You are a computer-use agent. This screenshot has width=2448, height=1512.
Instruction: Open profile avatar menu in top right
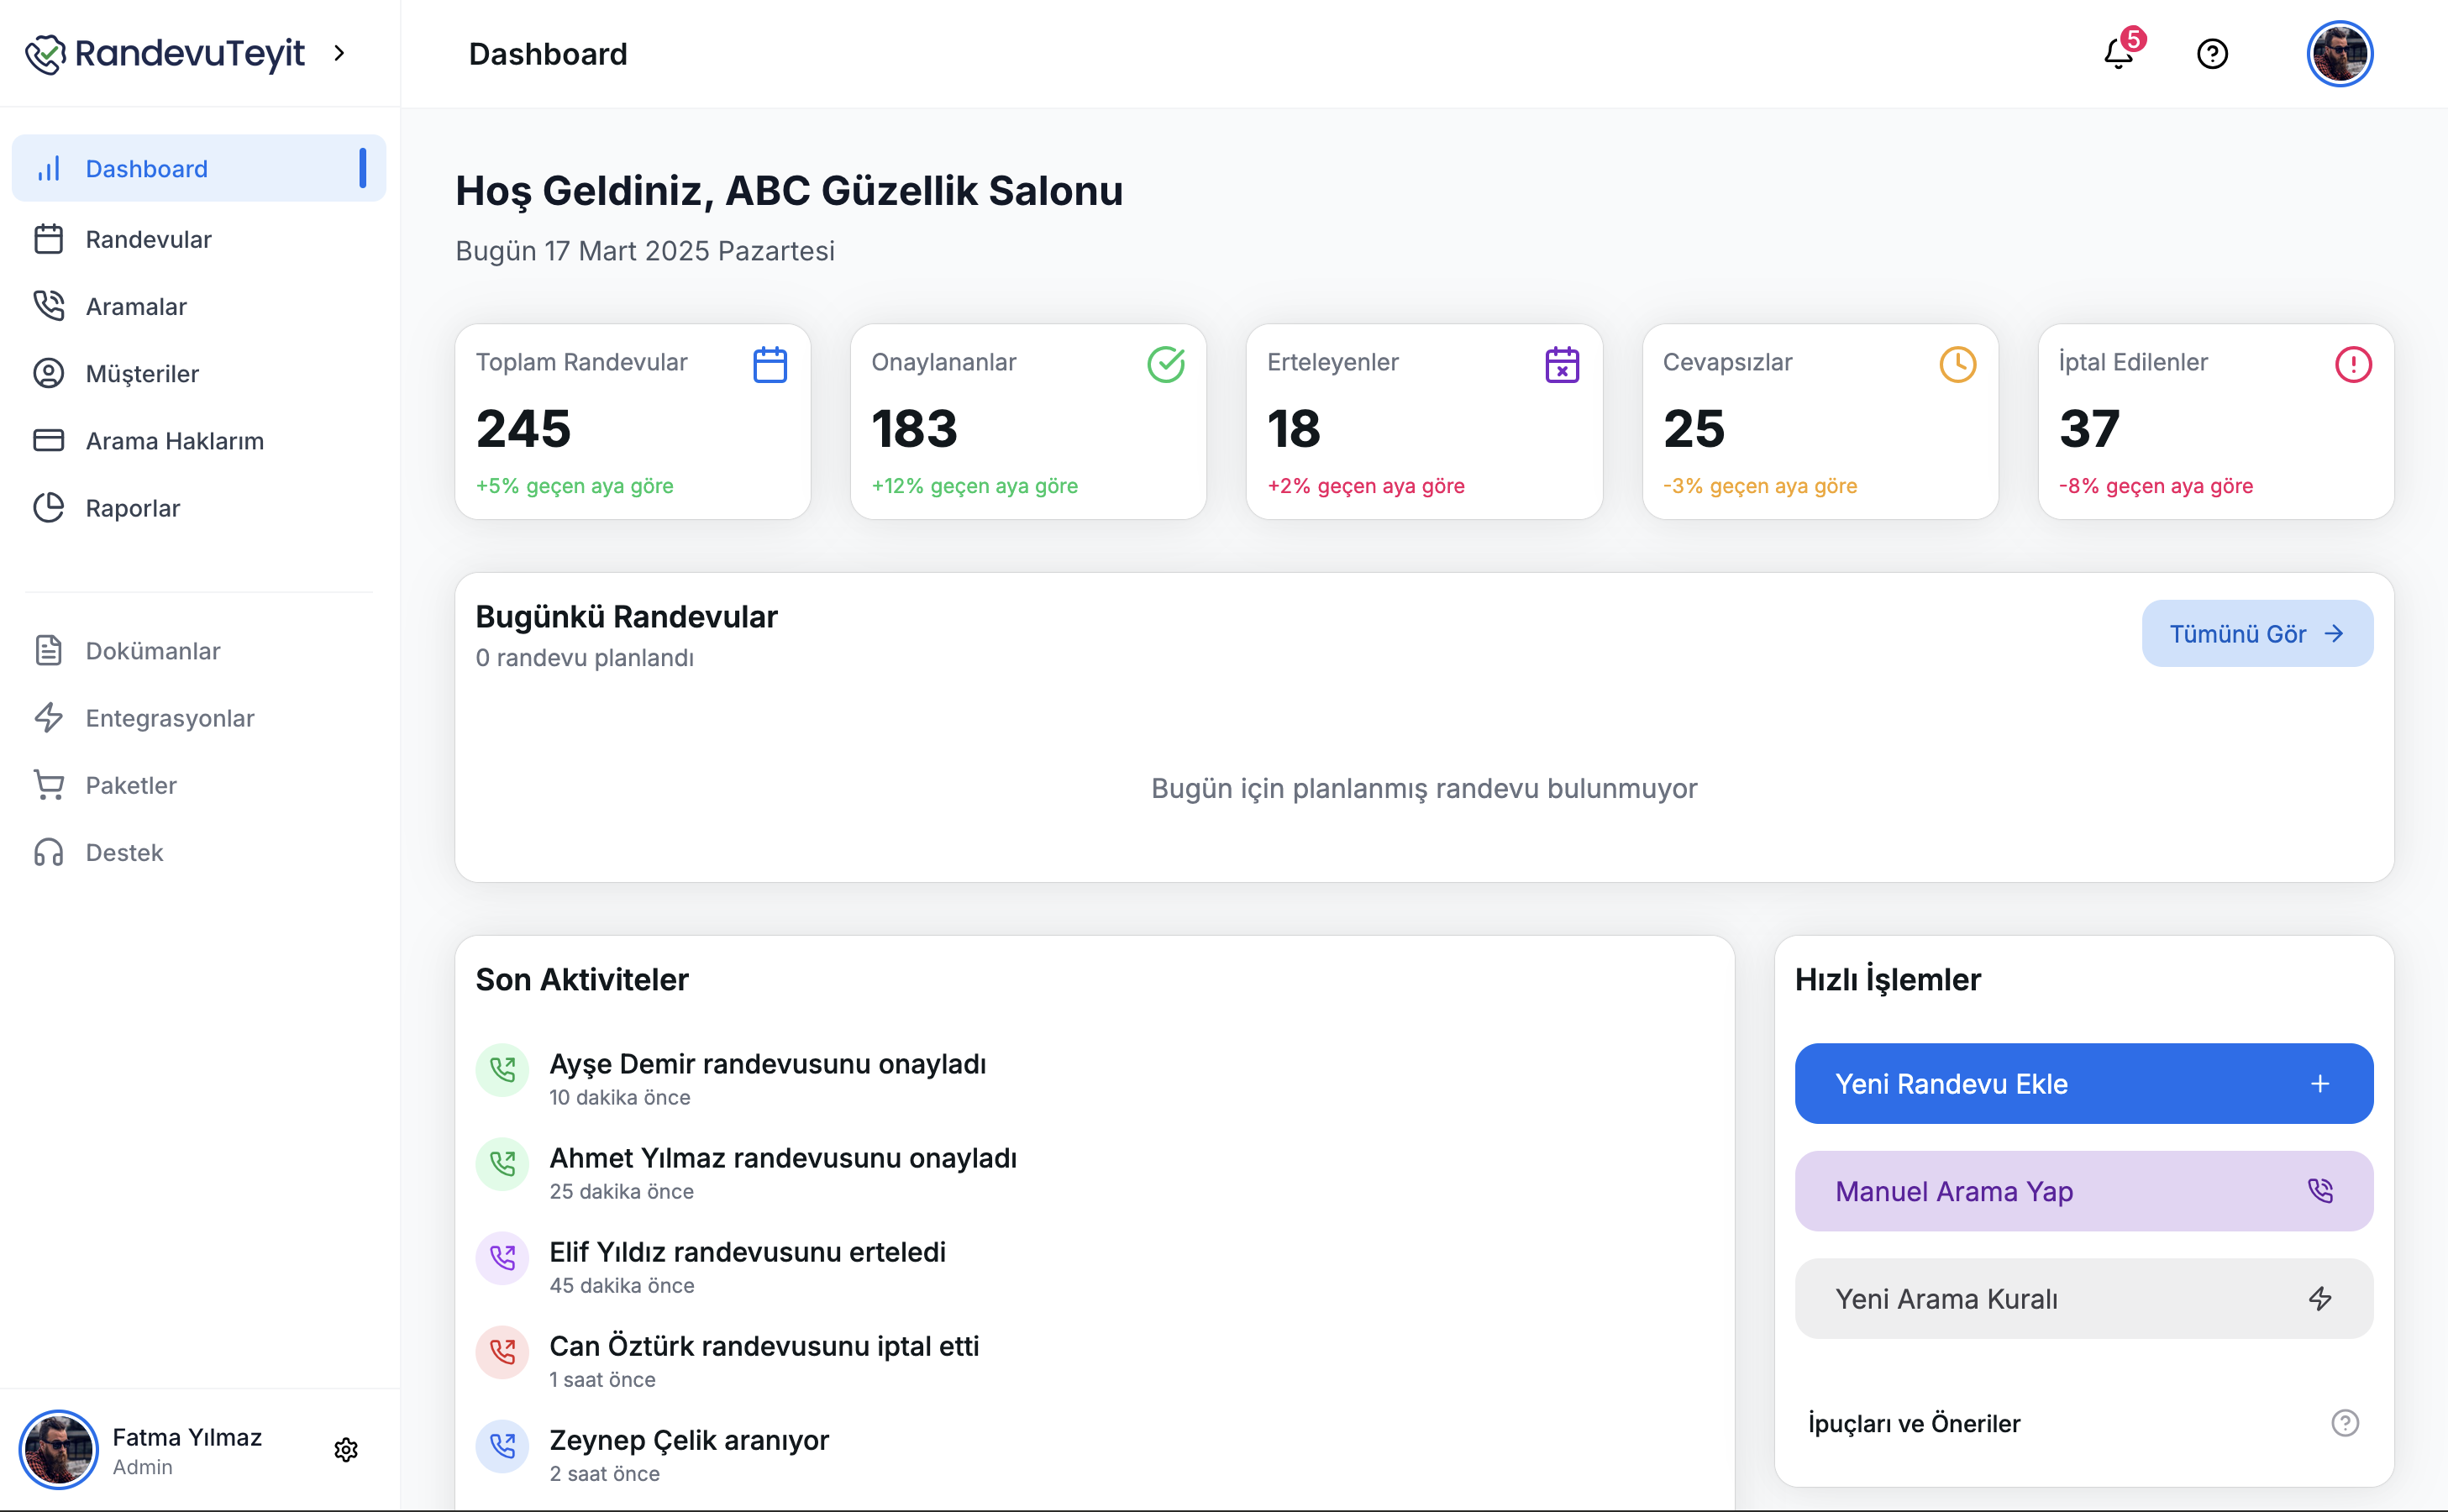[2339, 53]
